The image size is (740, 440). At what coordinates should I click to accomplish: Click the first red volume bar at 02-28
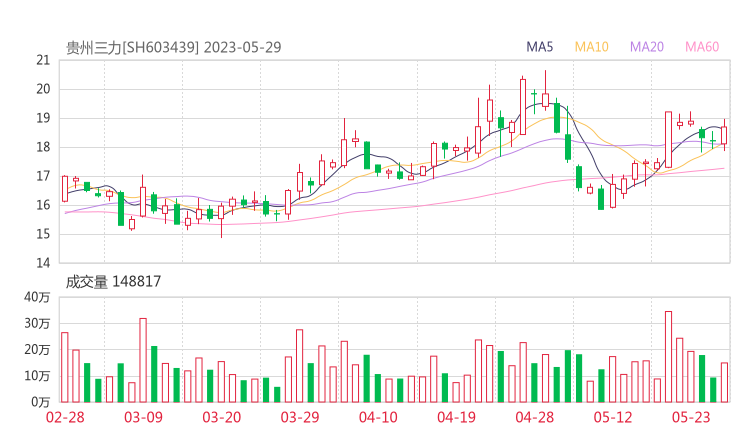point(65,367)
